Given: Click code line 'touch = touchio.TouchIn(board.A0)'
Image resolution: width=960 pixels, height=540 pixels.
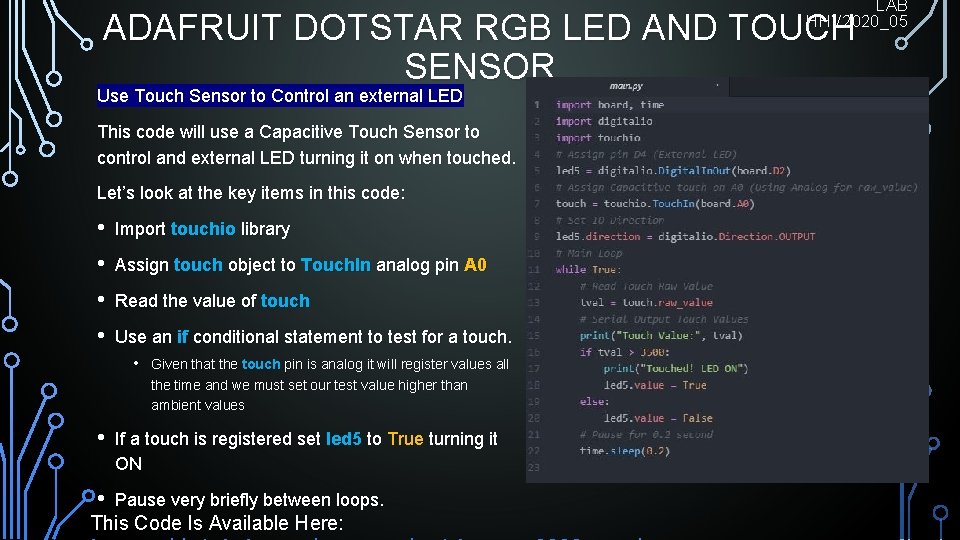Looking at the screenshot, I should [655, 204].
